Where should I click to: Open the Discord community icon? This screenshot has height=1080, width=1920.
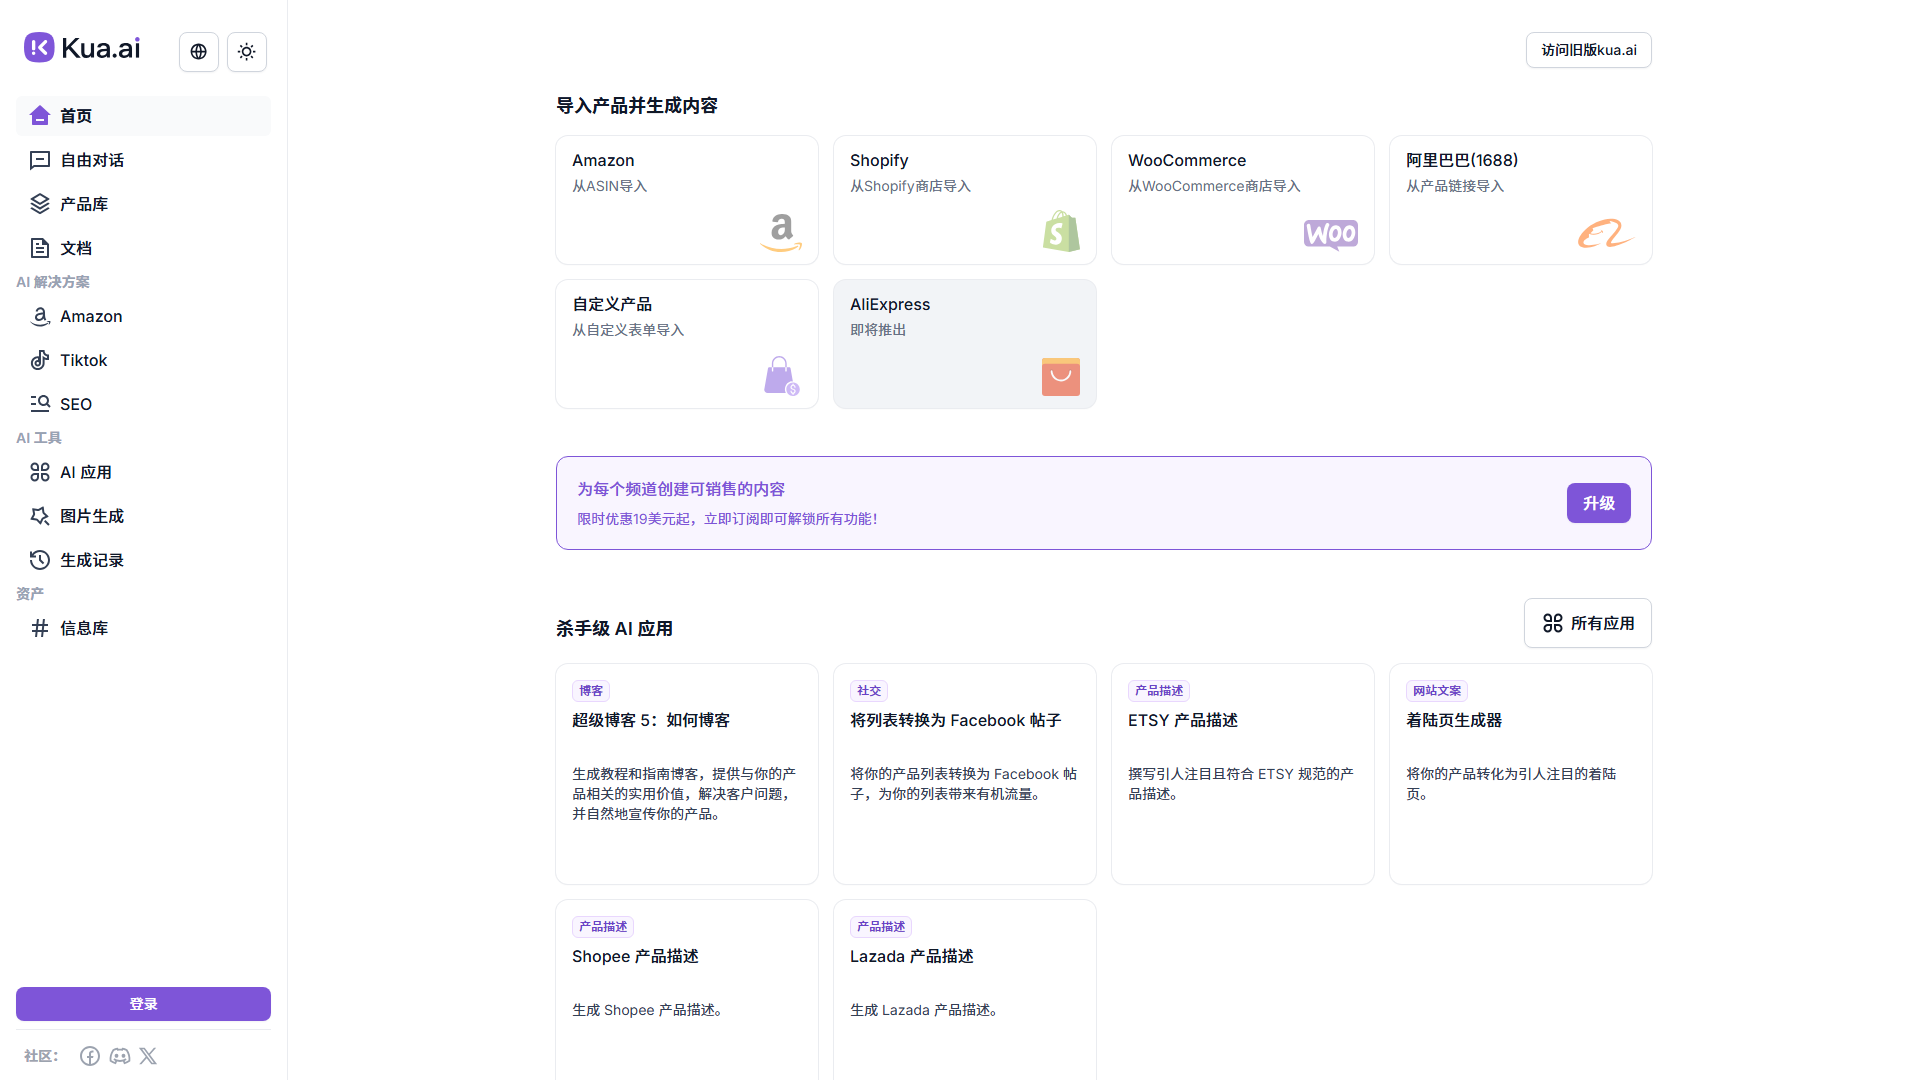click(120, 1056)
